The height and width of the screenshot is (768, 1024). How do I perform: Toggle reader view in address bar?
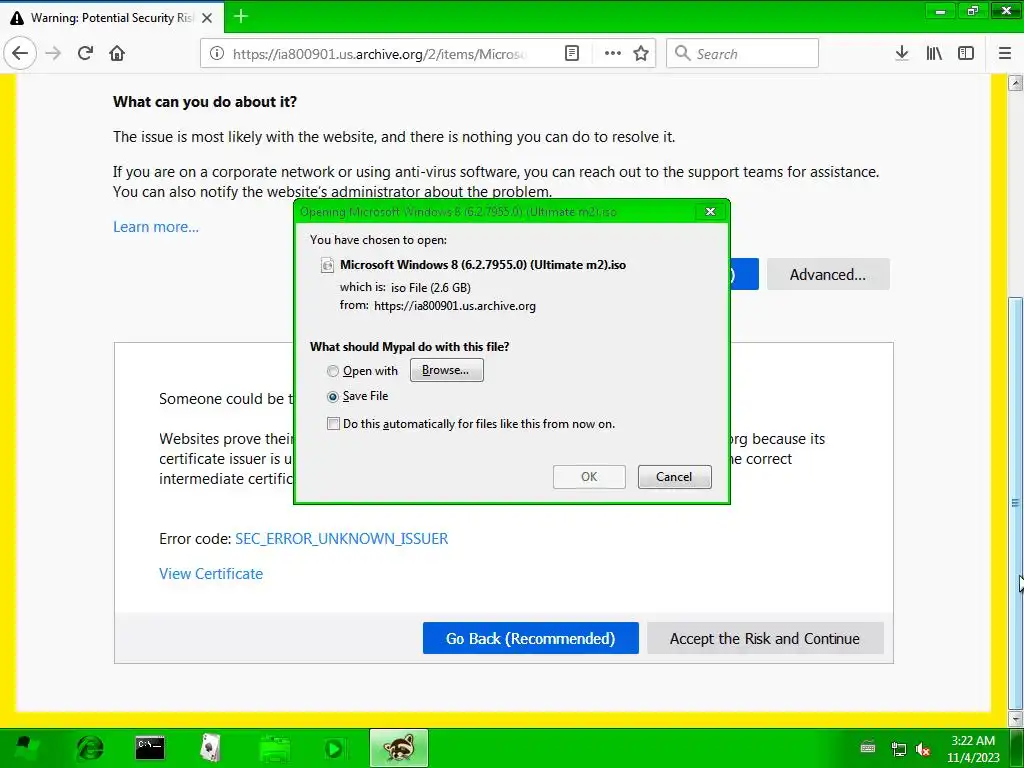click(x=571, y=54)
